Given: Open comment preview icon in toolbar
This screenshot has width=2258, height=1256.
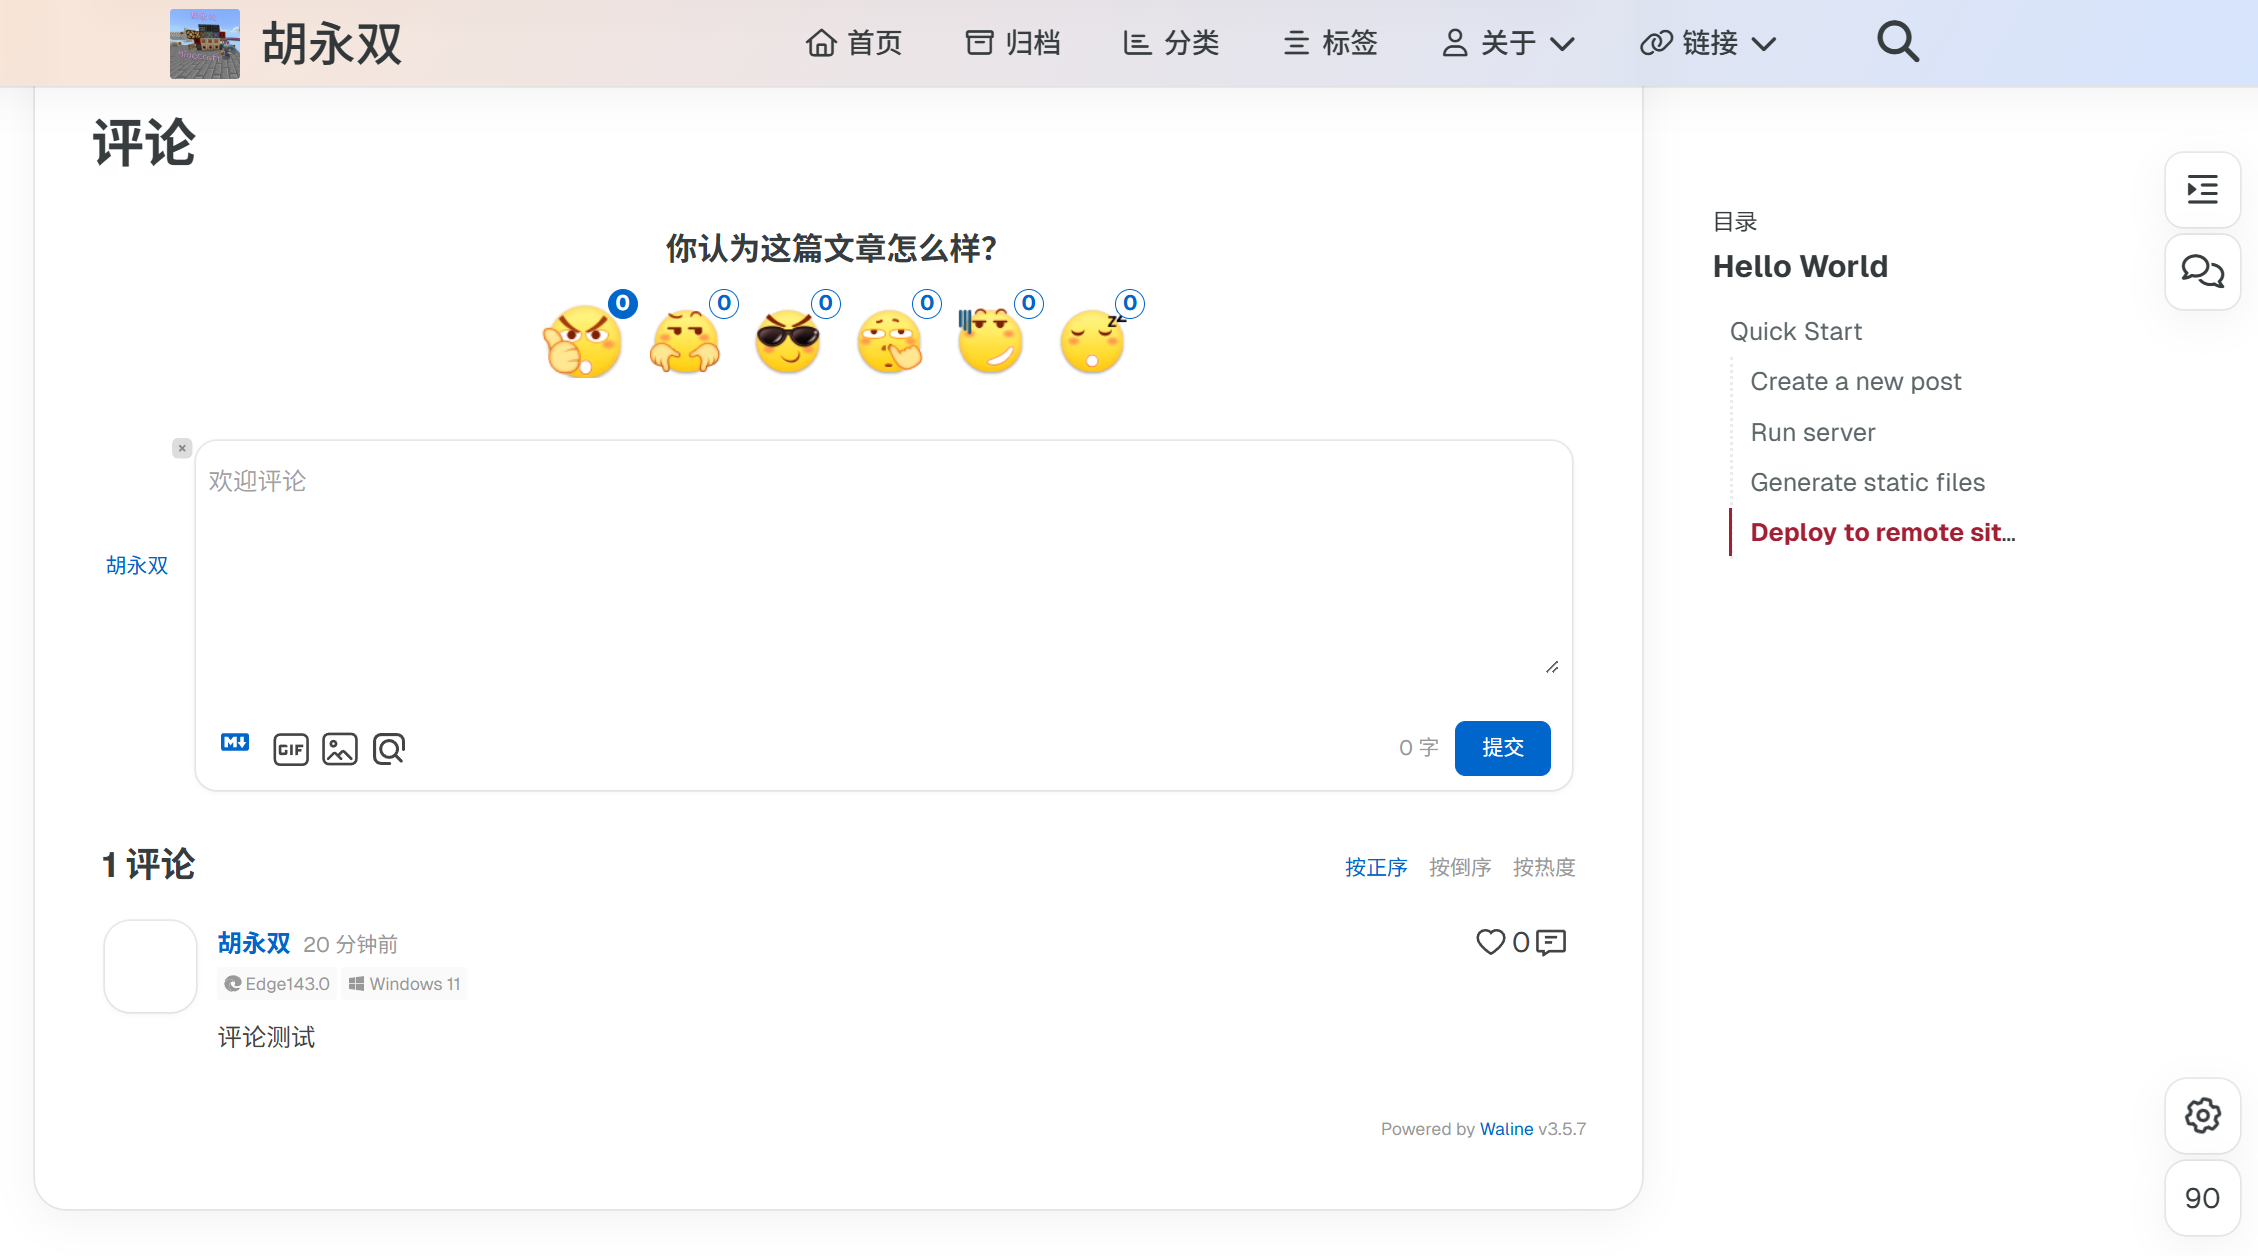Looking at the screenshot, I should click(x=389, y=749).
